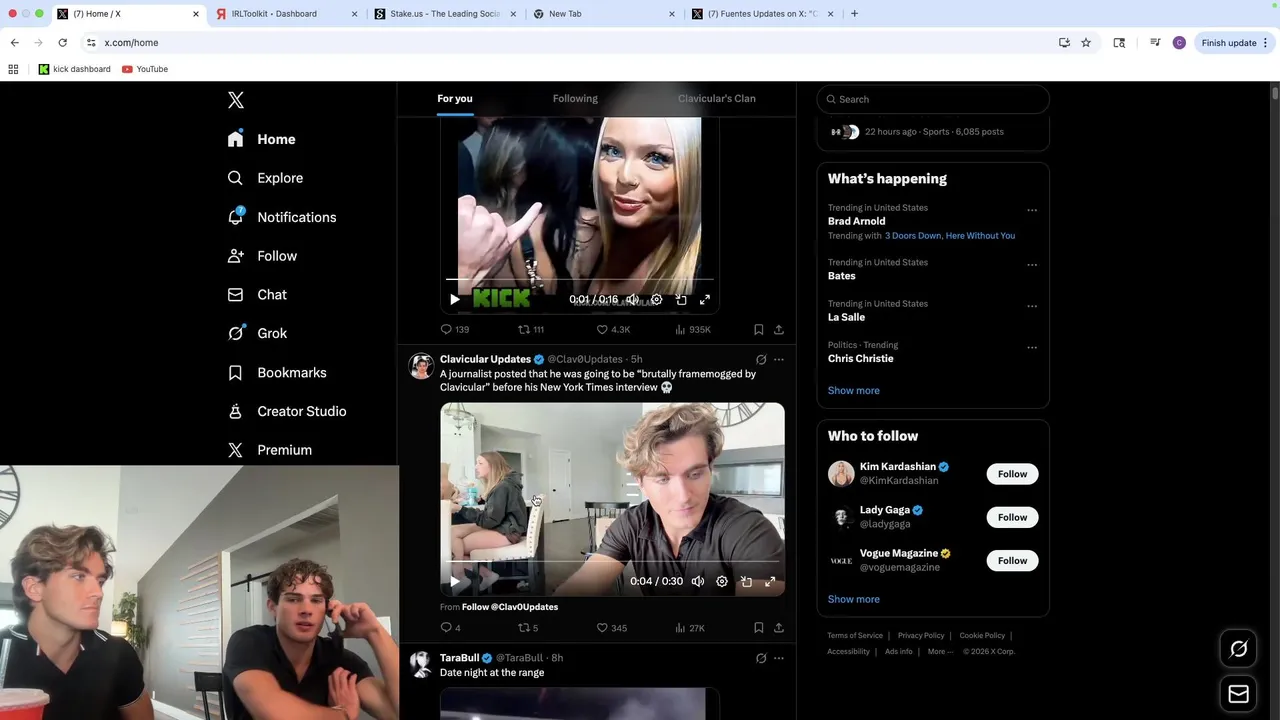Open more options for Bates trend
The height and width of the screenshot is (720, 1280).
point(1032,265)
